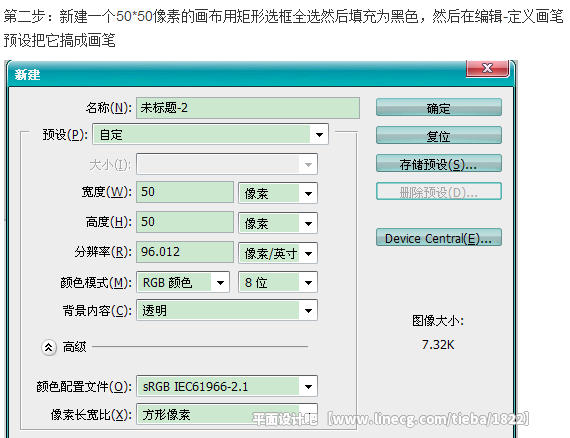Collapse the 高级 section chevron
Viewport: 570px width, 438px height.
49,347
